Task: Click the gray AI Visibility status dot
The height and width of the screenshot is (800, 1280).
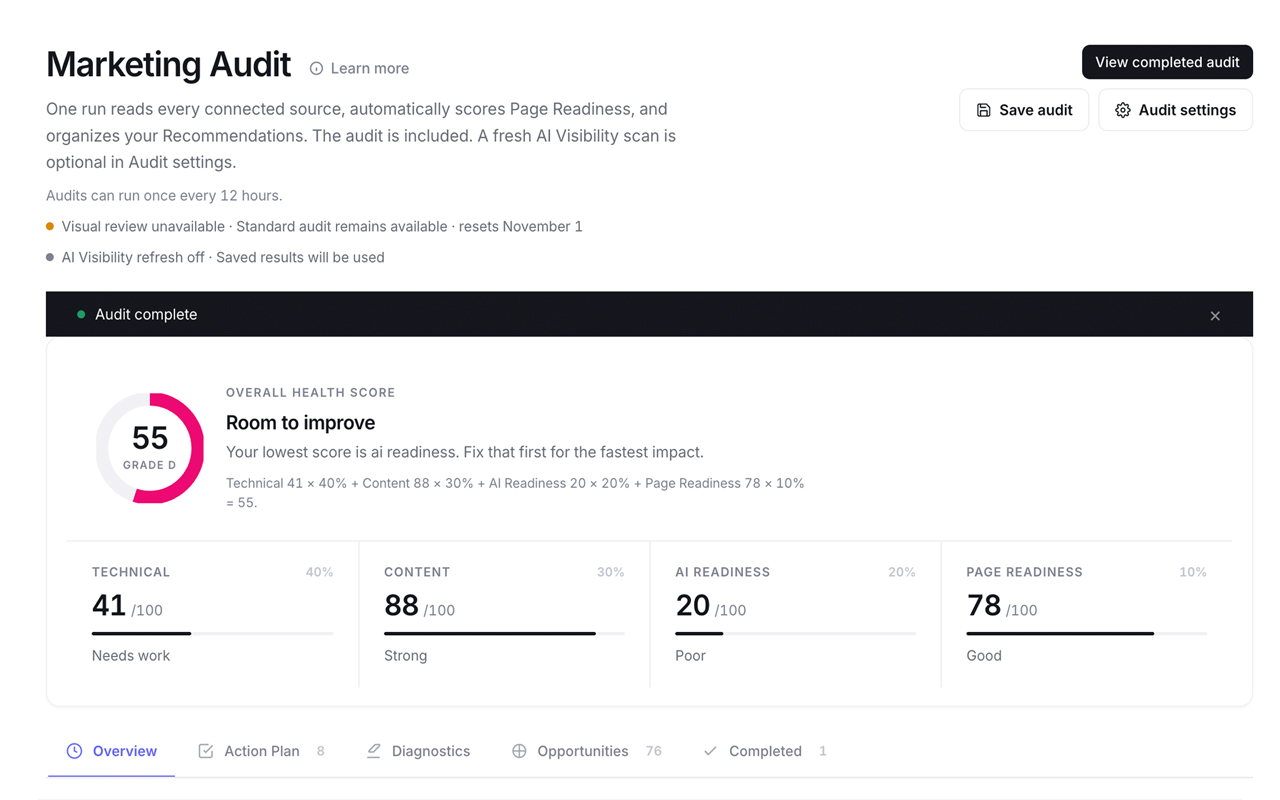Action: click(50, 258)
